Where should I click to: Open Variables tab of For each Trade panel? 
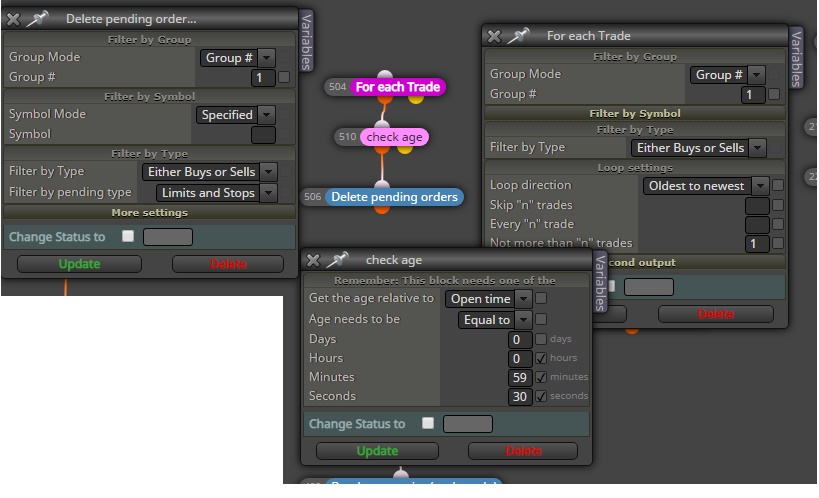click(795, 59)
